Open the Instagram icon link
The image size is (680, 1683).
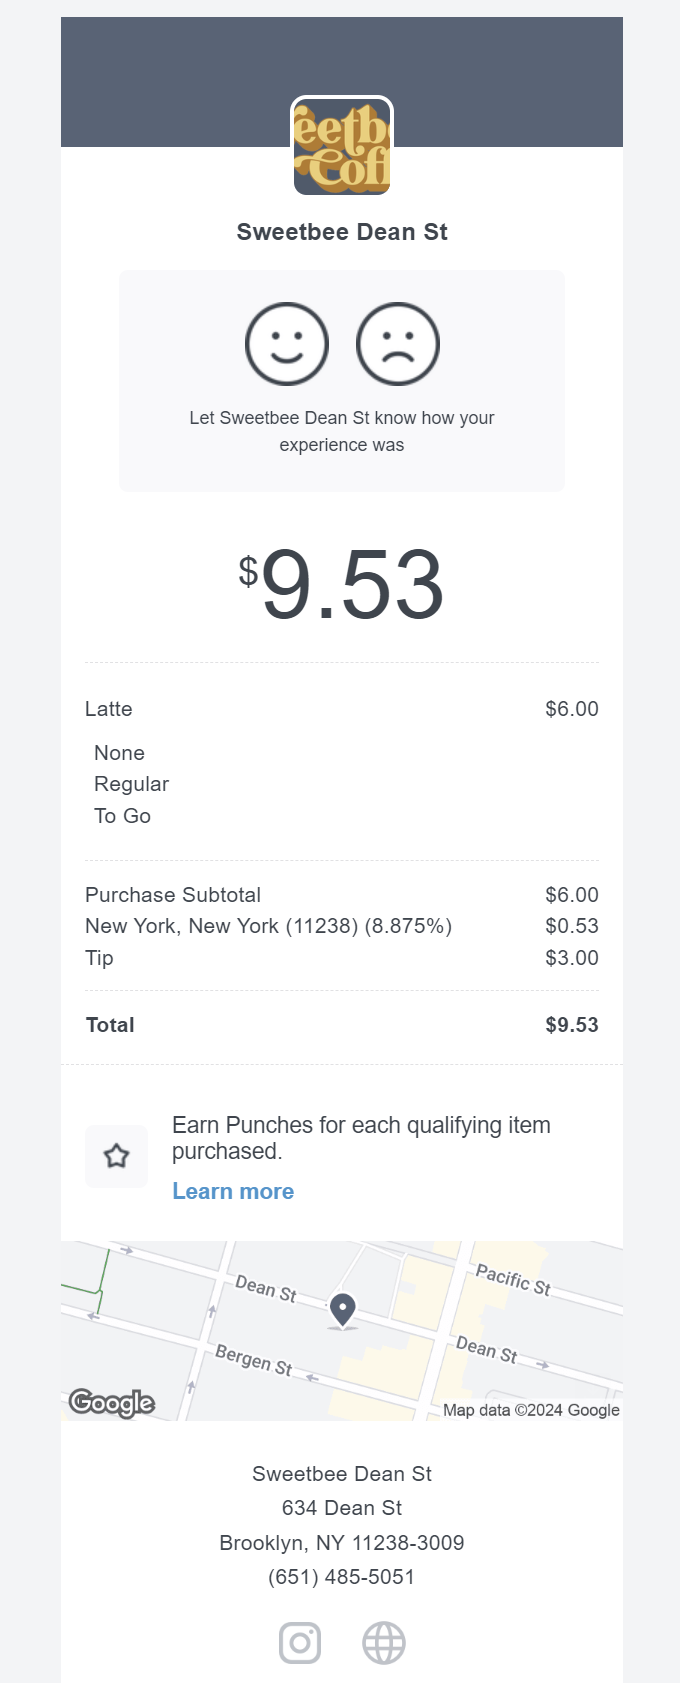[300, 1643]
